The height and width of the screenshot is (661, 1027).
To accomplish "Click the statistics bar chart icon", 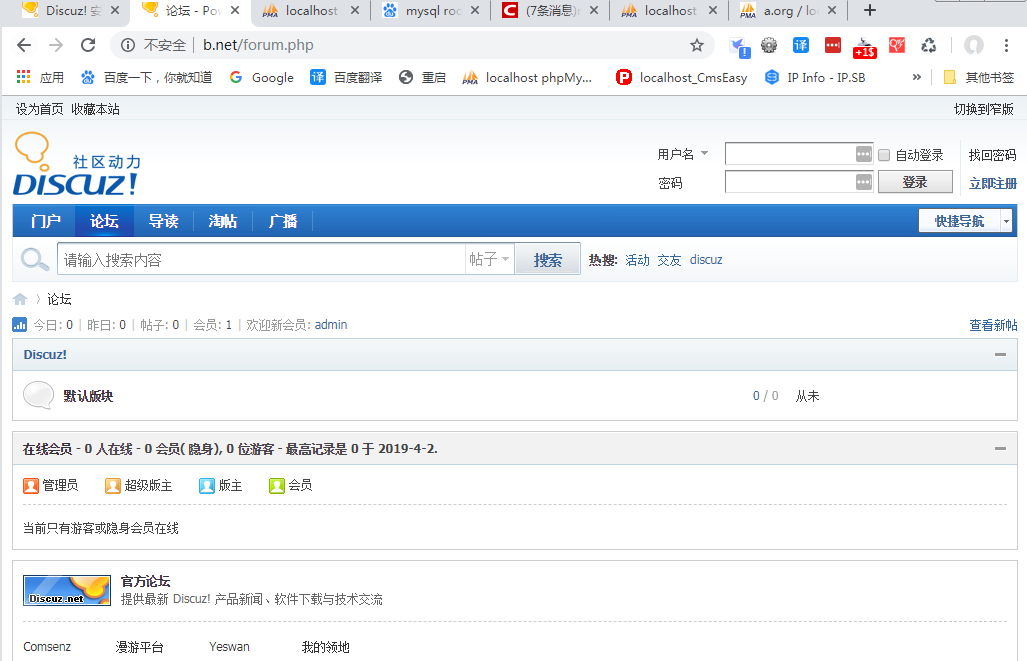I will pos(20,324).
